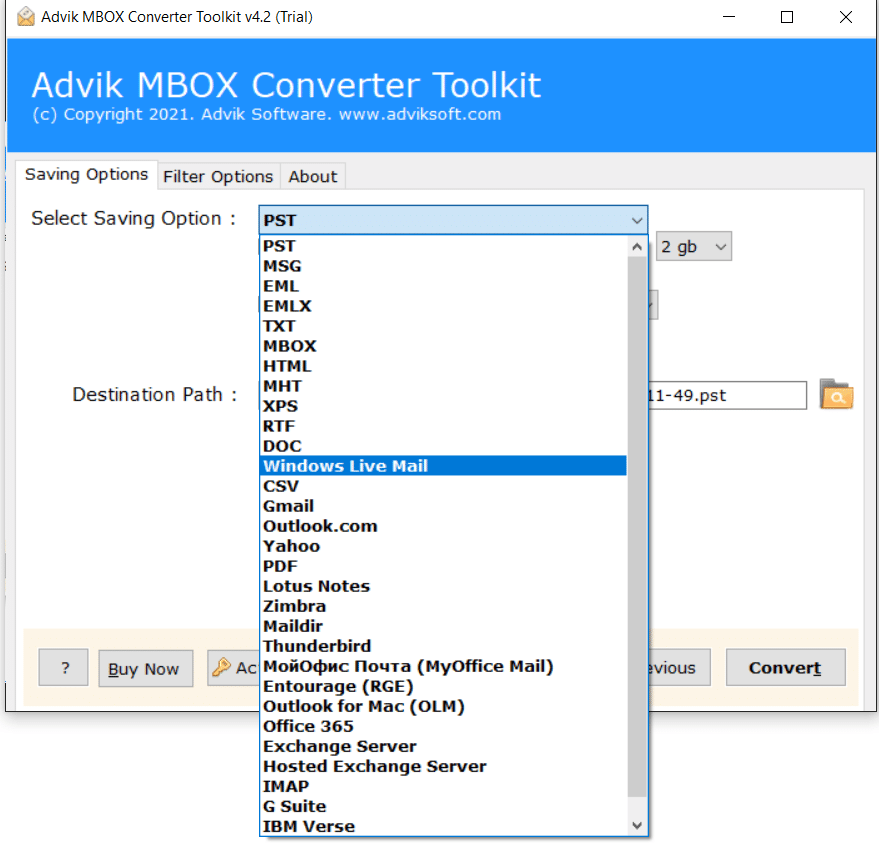The image size is (879, 843).
Task: Select the Exchange Server option
Action: tap(443, 746)
